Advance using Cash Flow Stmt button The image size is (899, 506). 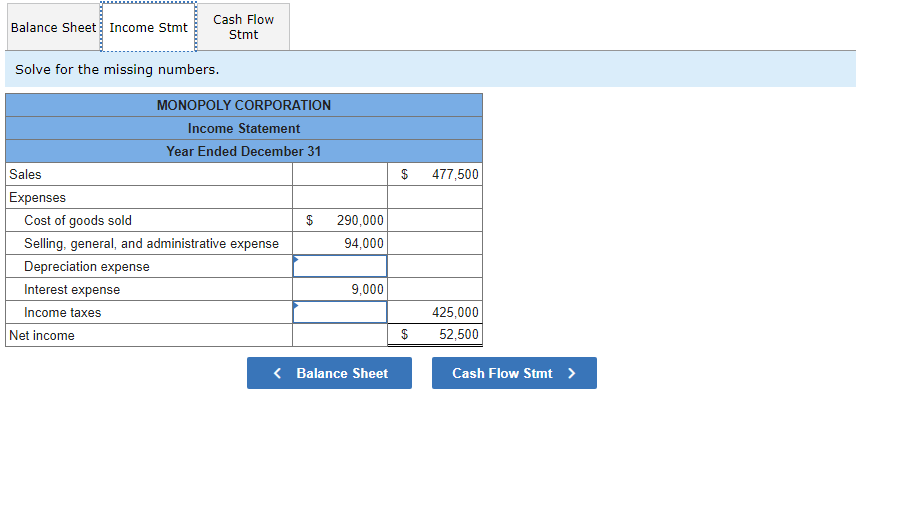coord(514,373)
